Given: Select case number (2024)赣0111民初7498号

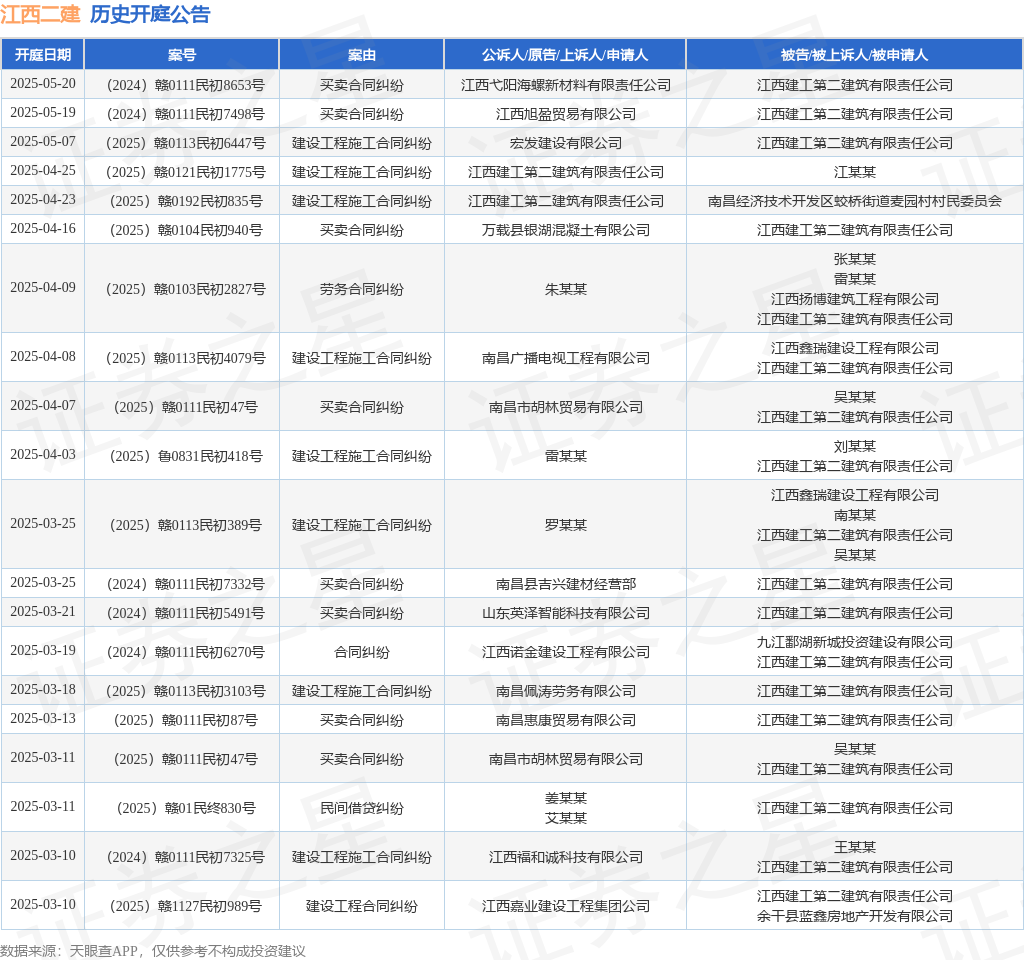Looking at the screenshot, I should point(185,114).
